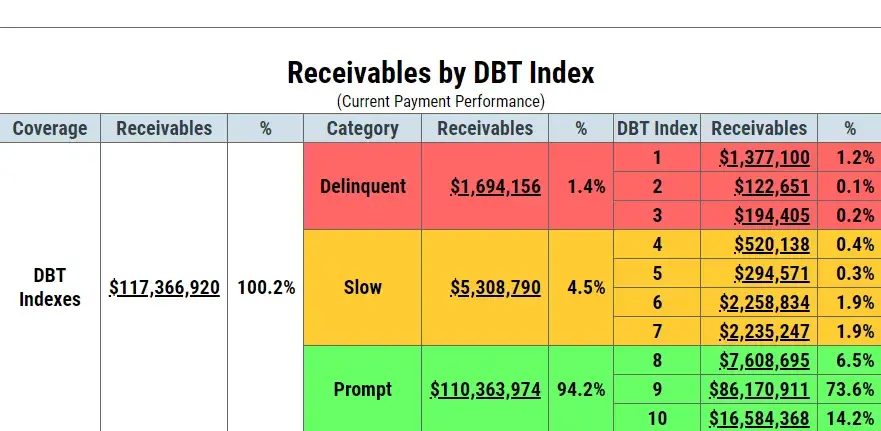
Task: Click DBT Index 3 amount $194,405
Action: (x=771, y=215)
